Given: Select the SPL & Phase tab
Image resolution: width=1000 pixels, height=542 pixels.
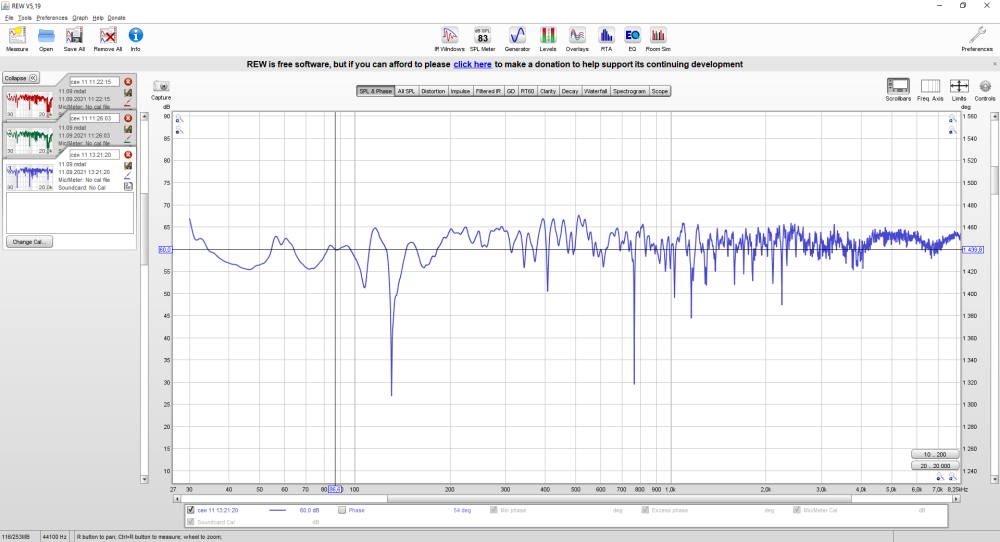Looking at the screenshot, I should (x=376, y=91).
